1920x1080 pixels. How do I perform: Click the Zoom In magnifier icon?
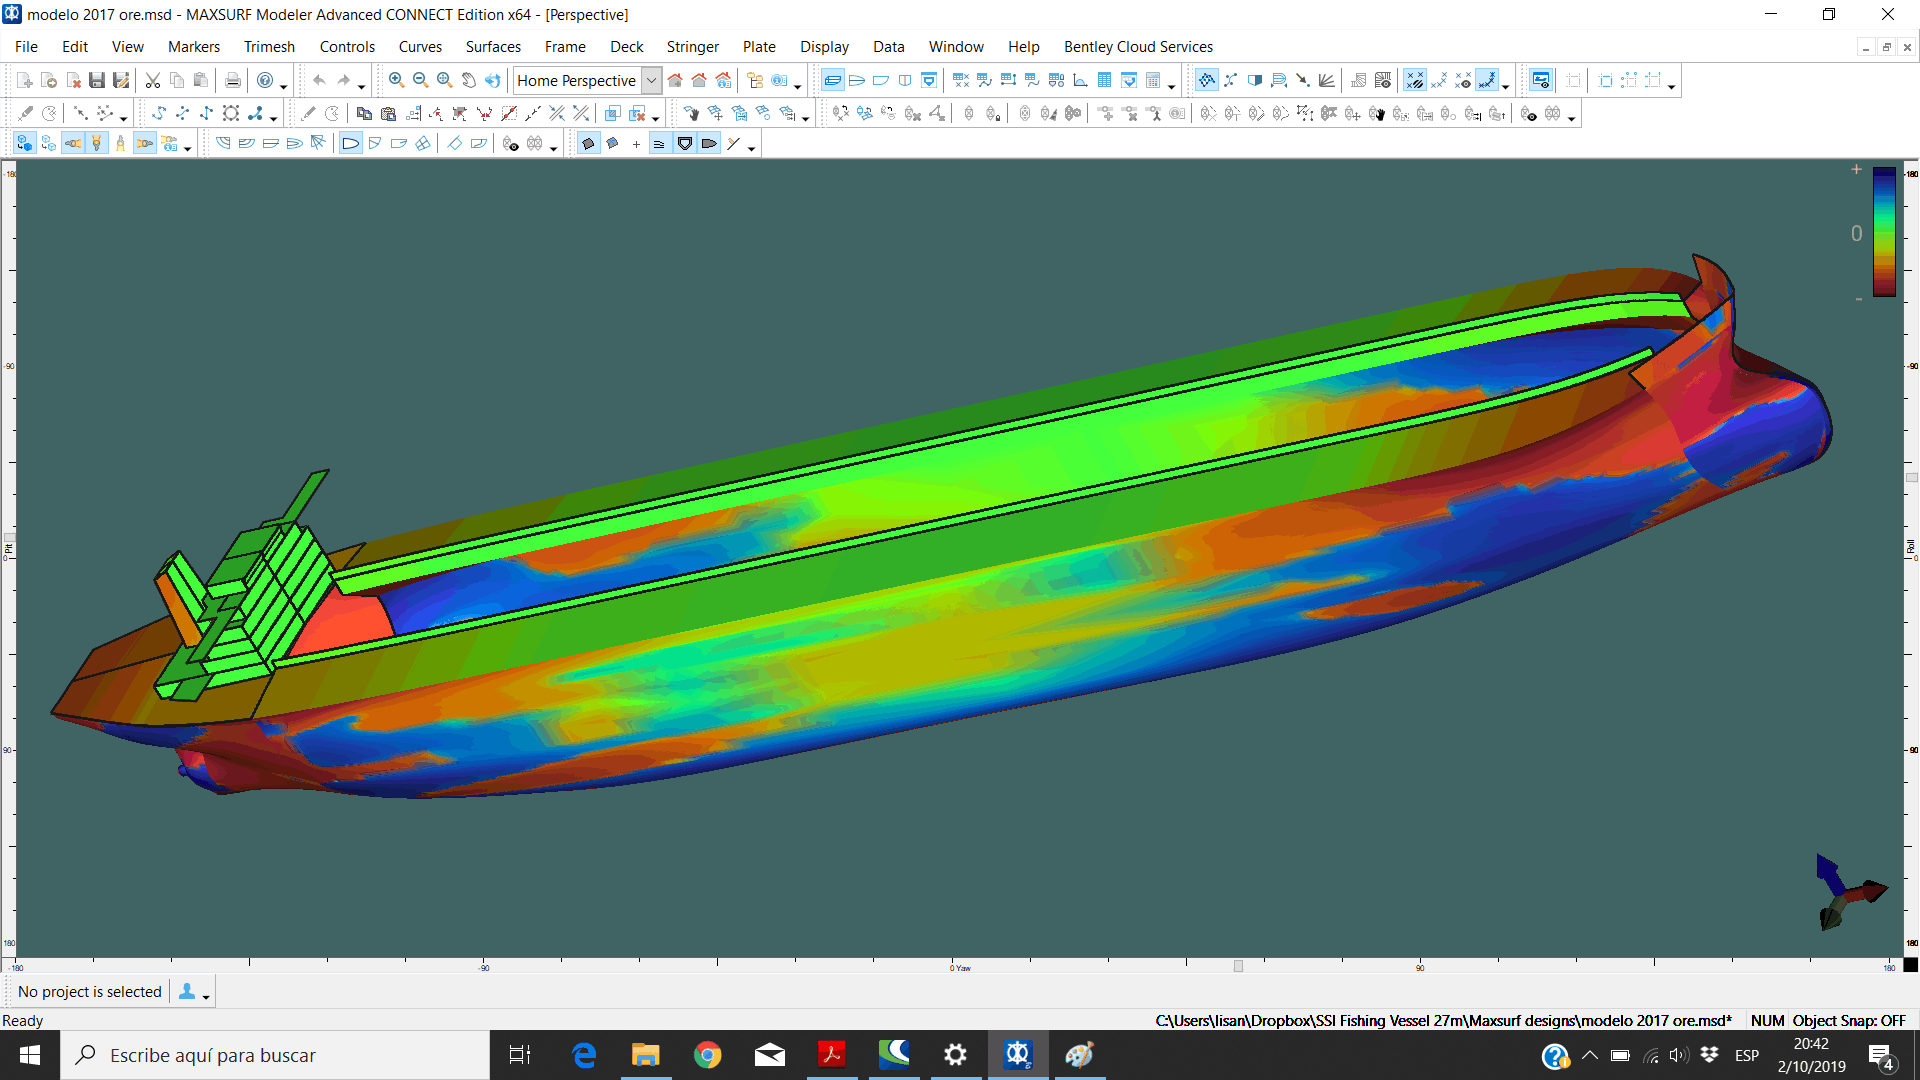397,81
